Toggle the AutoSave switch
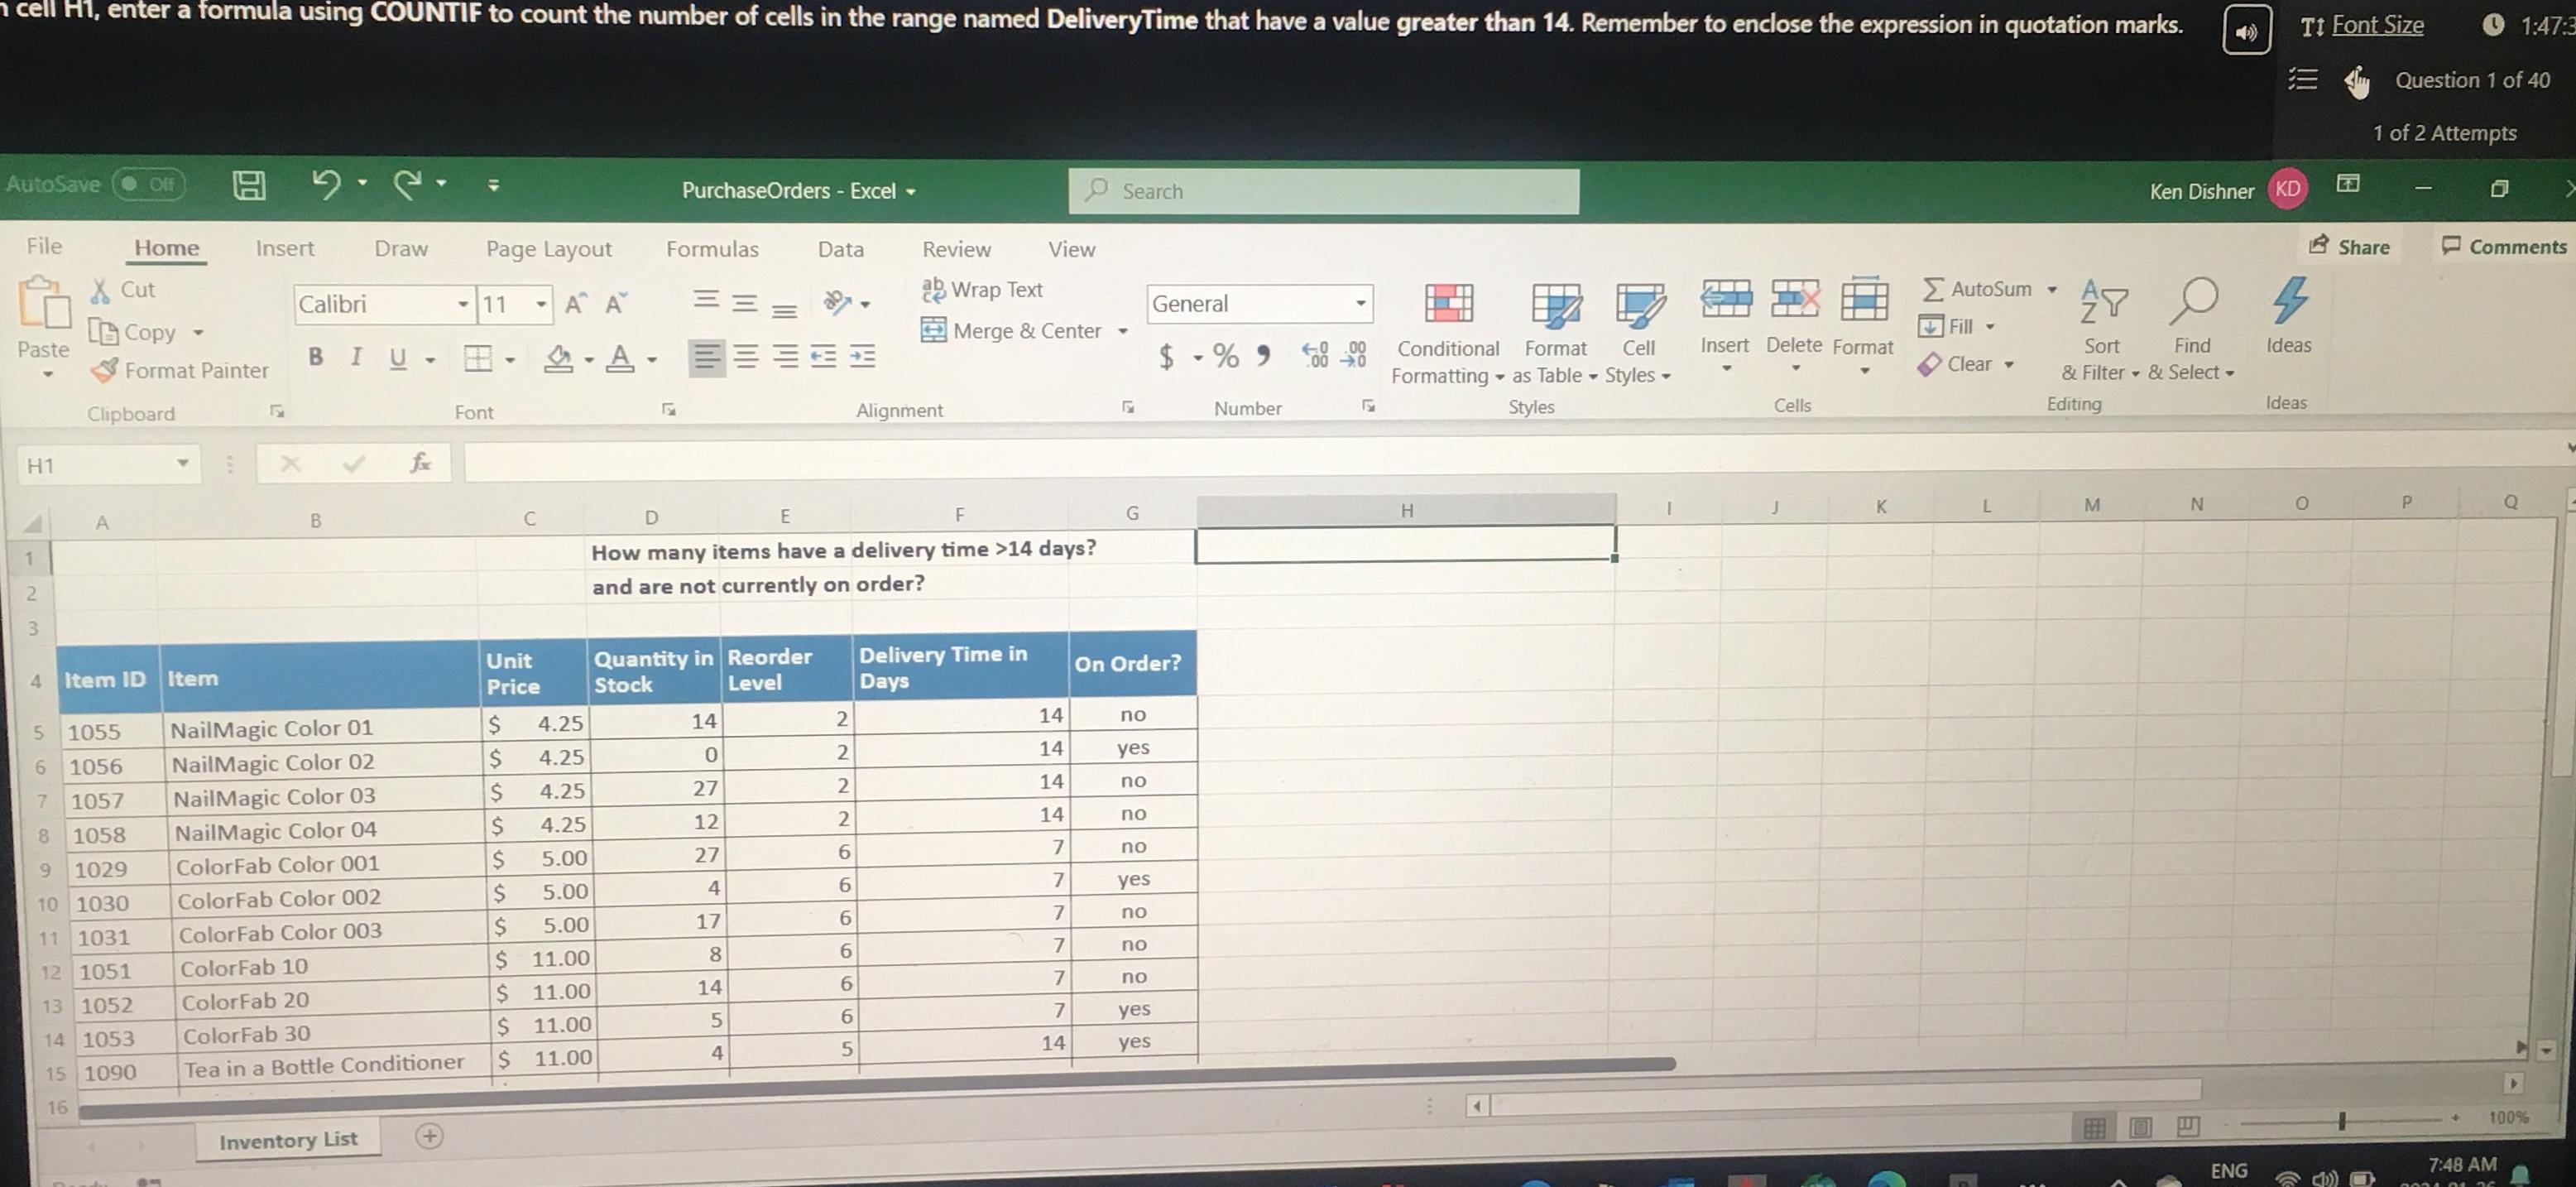 148,184
